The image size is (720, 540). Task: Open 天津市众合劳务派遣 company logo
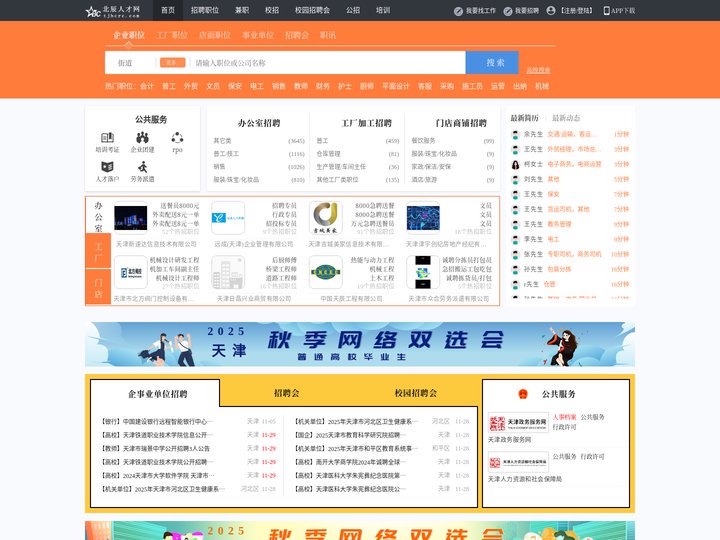(423, 272)
